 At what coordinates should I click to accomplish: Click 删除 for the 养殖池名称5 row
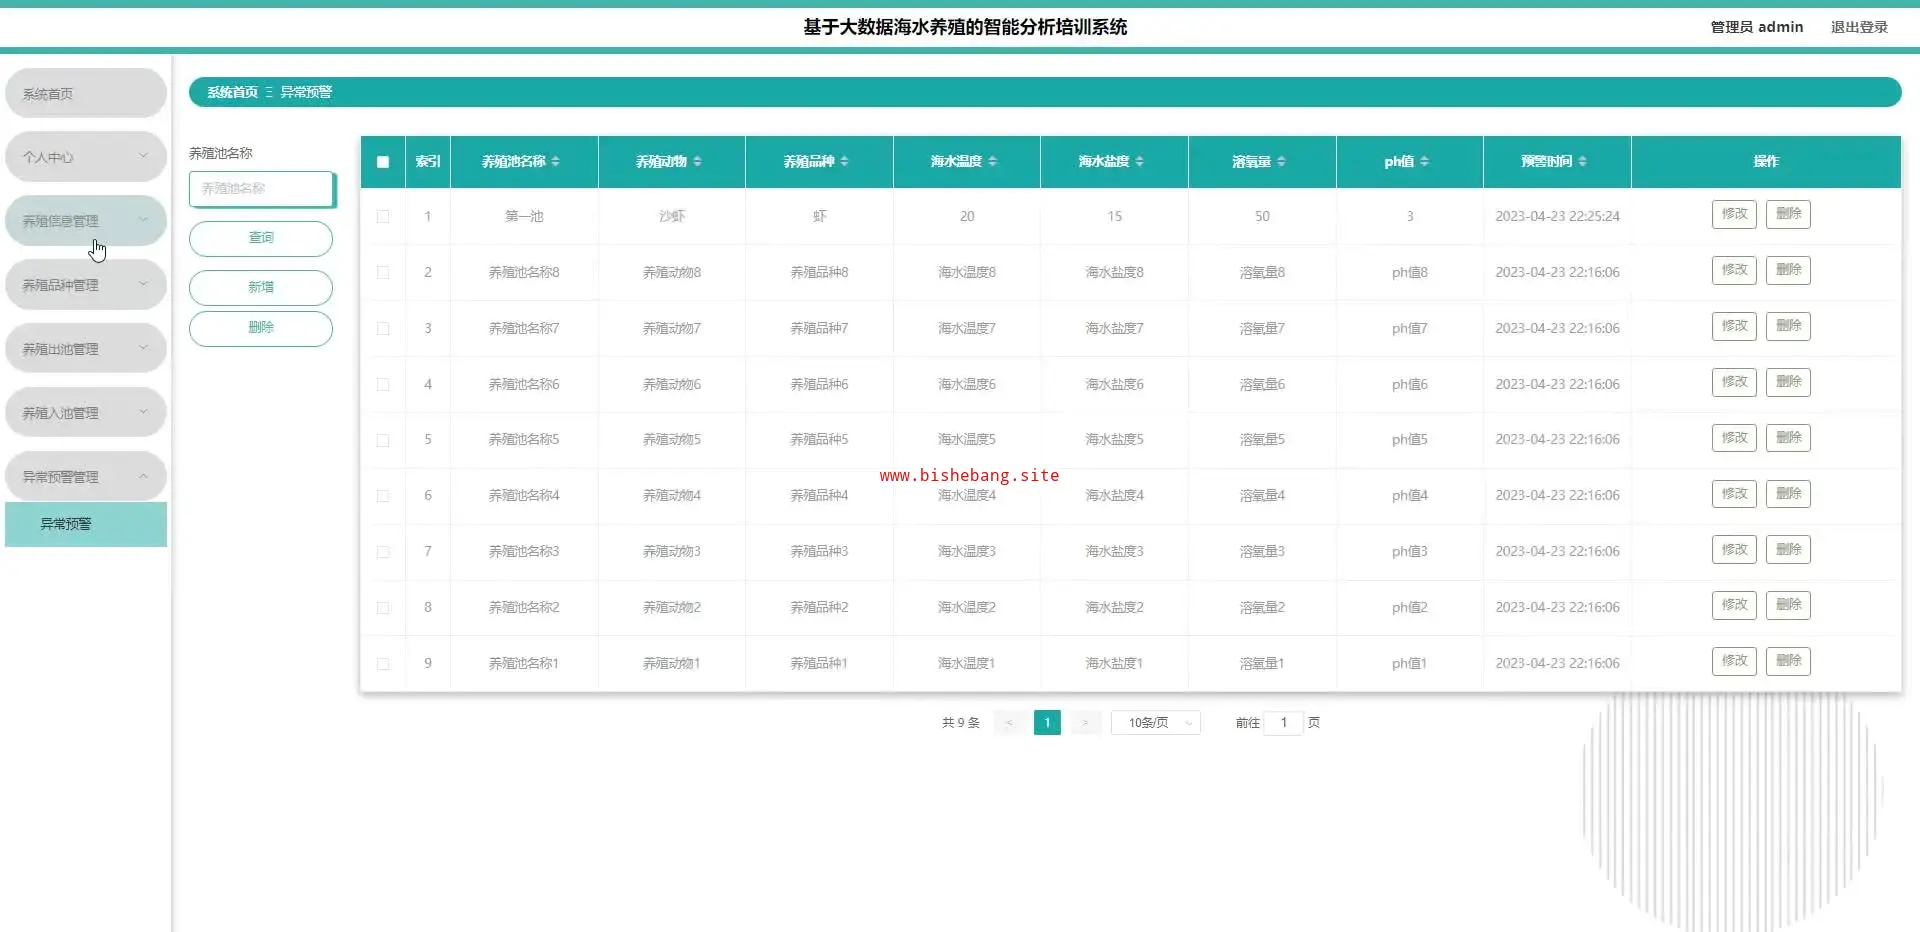1788,438
